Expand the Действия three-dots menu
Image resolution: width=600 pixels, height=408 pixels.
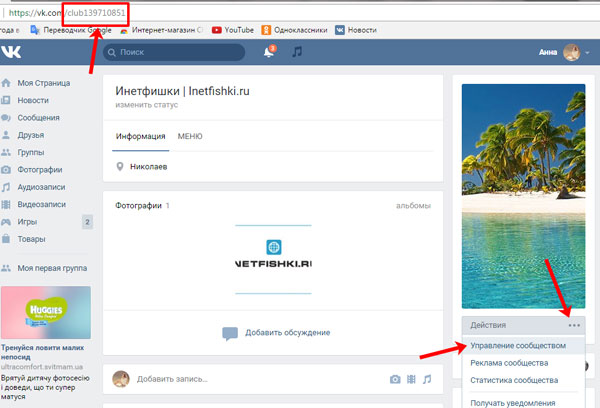[x=573, y=325]
